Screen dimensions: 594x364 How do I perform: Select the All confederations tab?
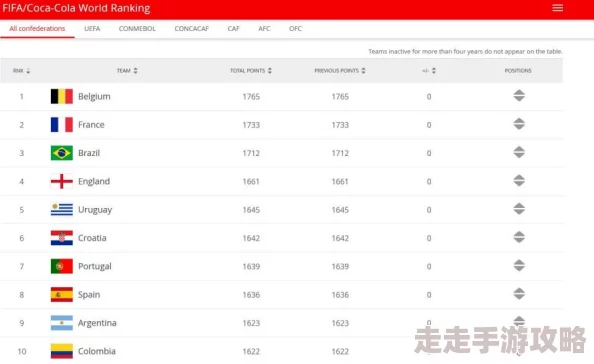37,28
